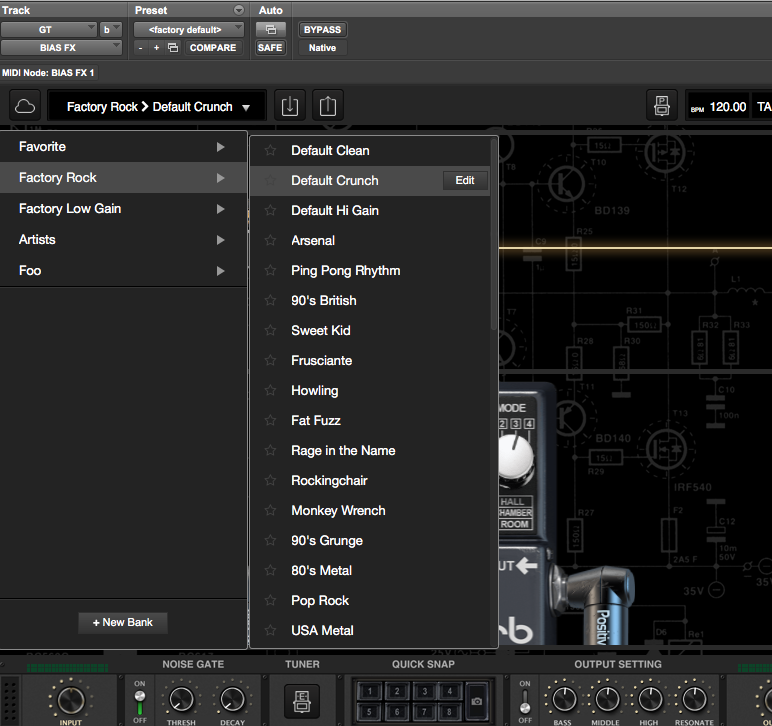Star the Fat Fuzz preset
The width and height of the screenshot is (772, 726).
click(270, 420)
